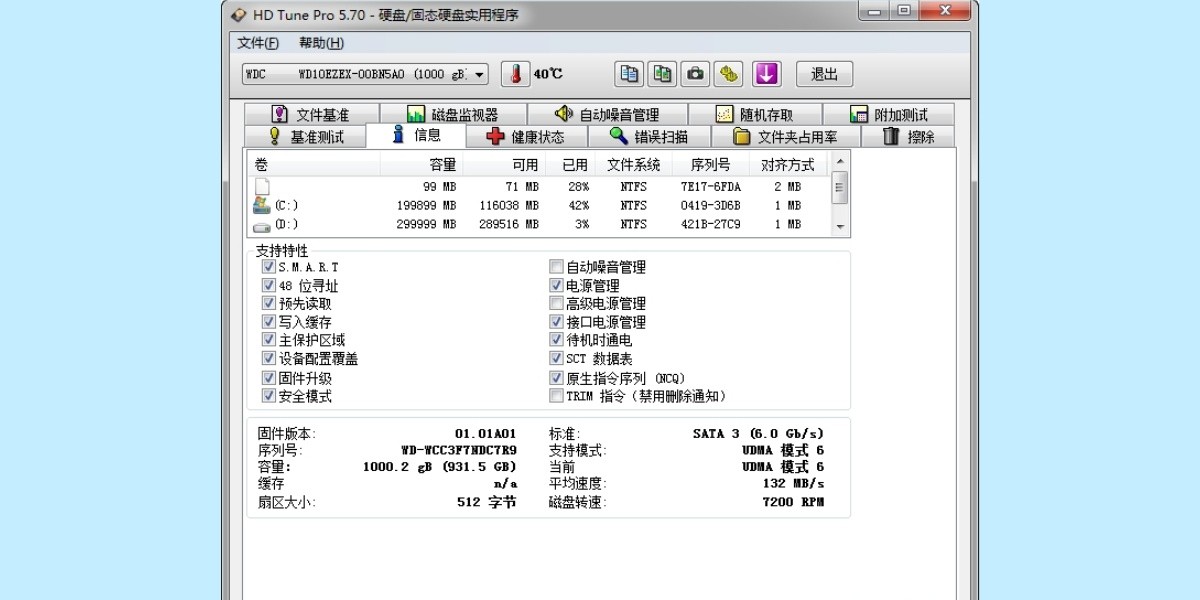Click the camera screenshot icon
This screenshot has height=600, width=1200.
pyautogui.click(x=695, y=74)
